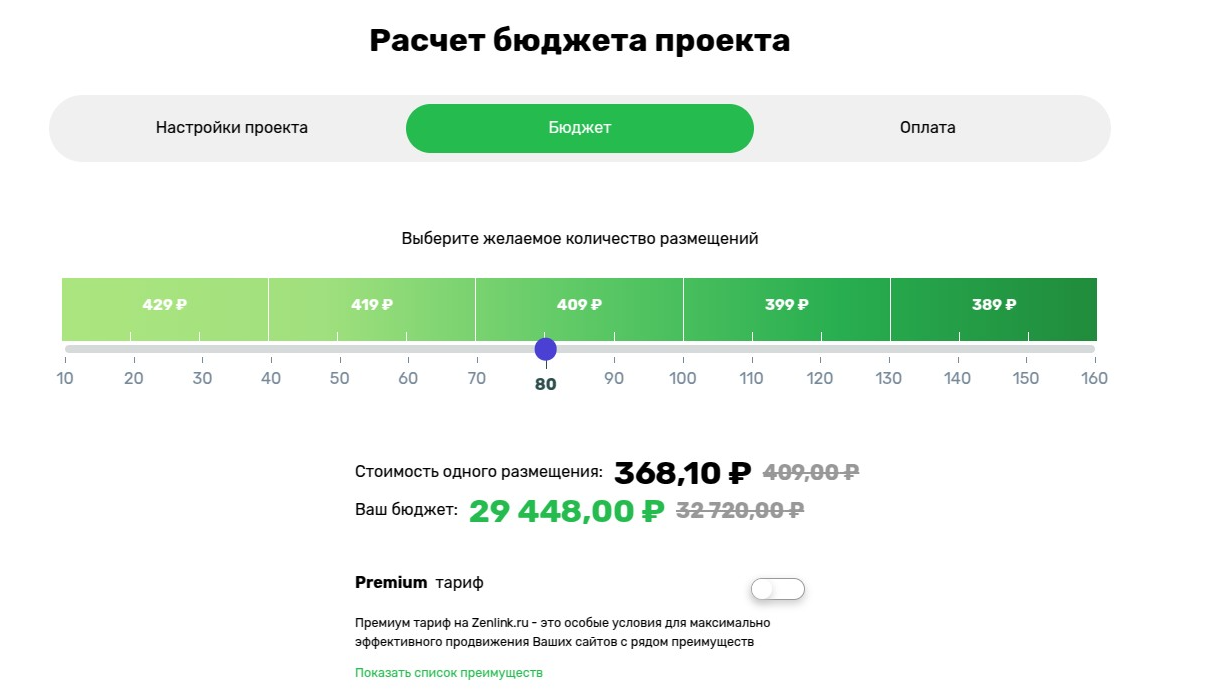Click the heading Расчет бюджета проекта
This screenshot has width=1212, height=689.
580,40
